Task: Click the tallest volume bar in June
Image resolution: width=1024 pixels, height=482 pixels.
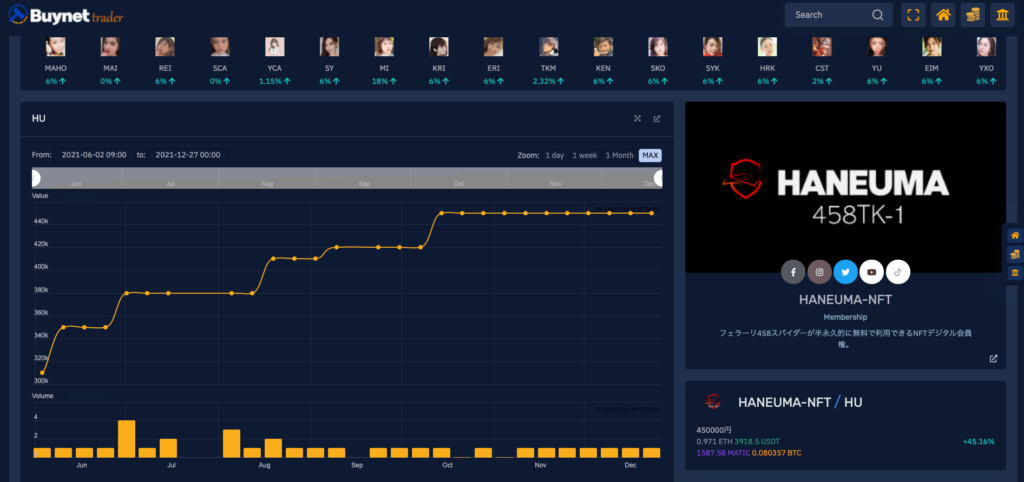Action: click(127, 438)
